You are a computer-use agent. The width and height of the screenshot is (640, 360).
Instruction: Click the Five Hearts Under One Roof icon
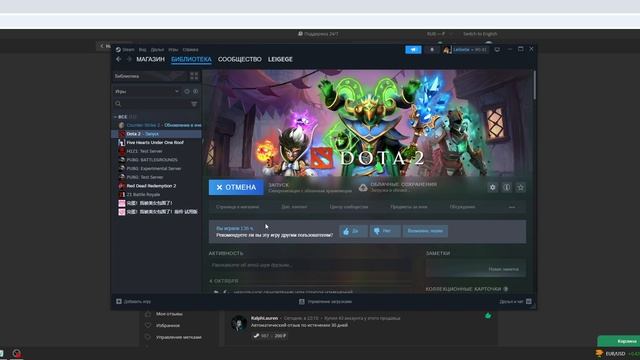[x=122, y=142]
